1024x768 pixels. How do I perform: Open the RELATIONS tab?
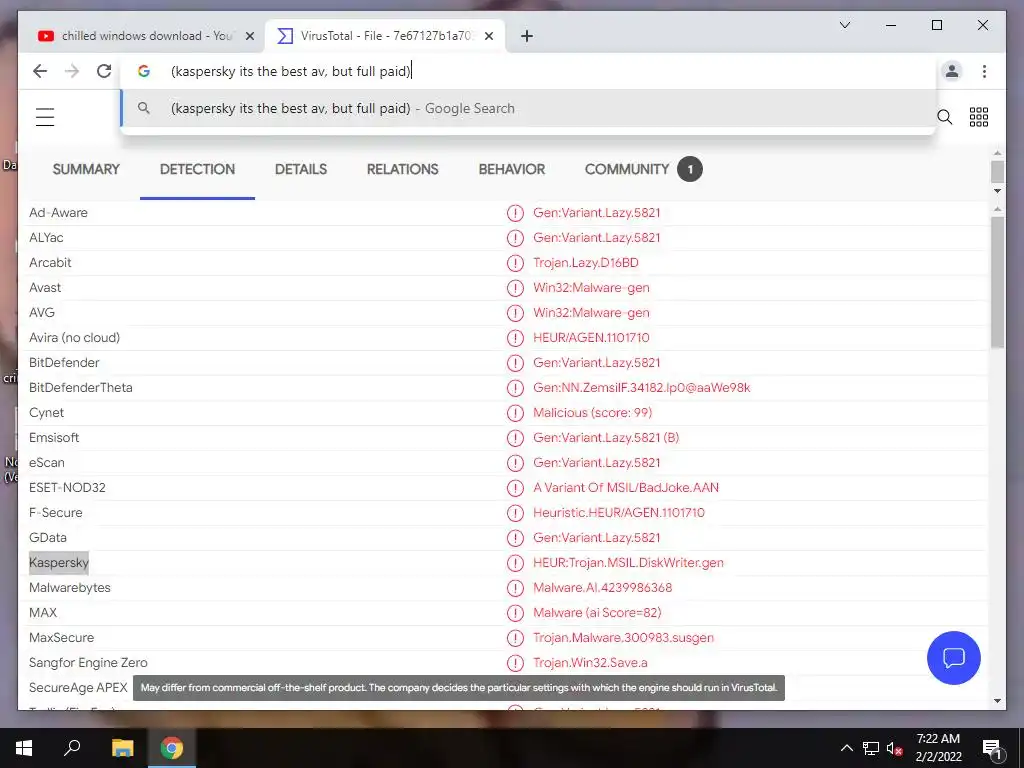tap(402, 169)
